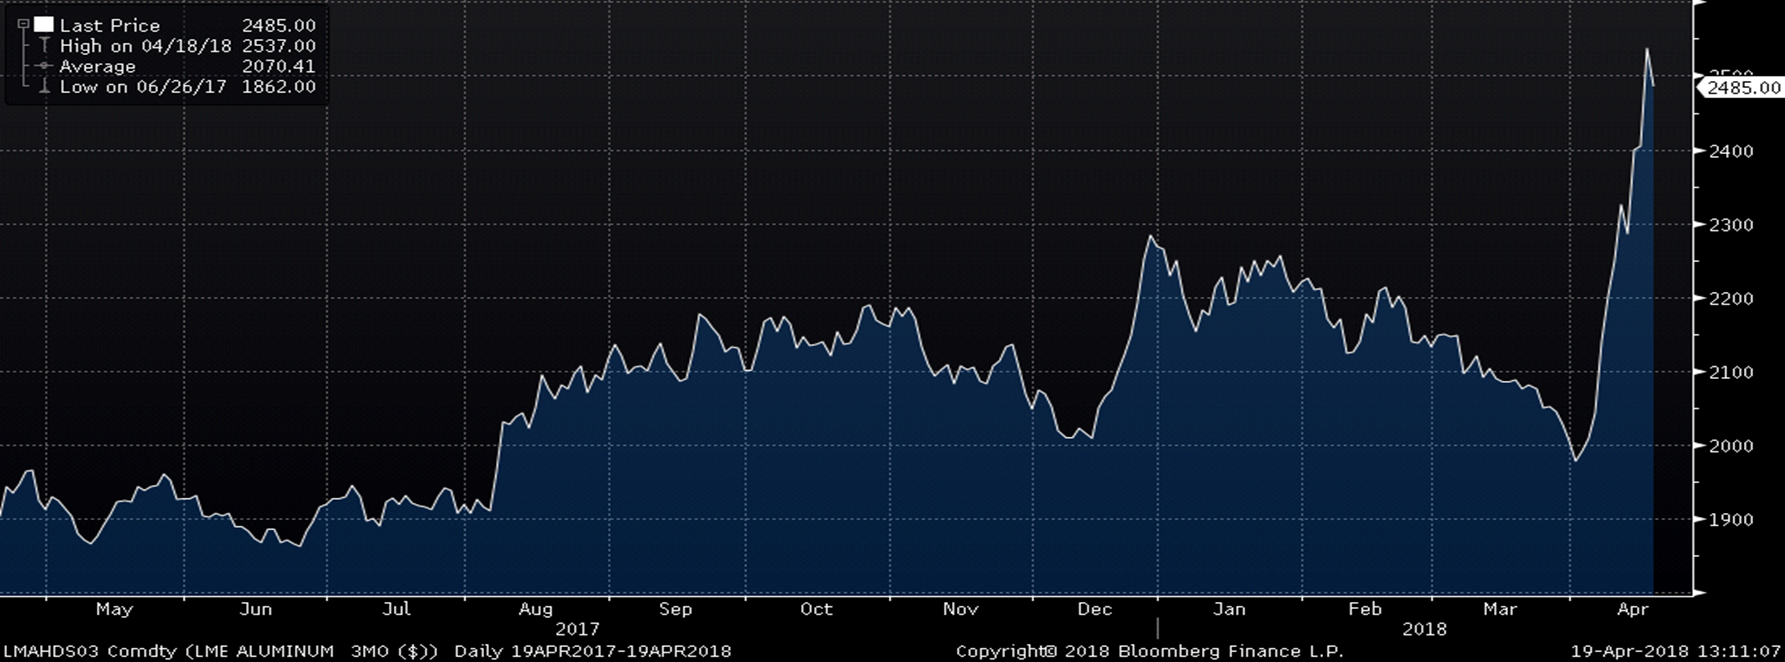This screenshot has height=662, width=1785.
Task: Click the Bloomberg Finance L.P. copyright text
Action: click(1150, 651)
